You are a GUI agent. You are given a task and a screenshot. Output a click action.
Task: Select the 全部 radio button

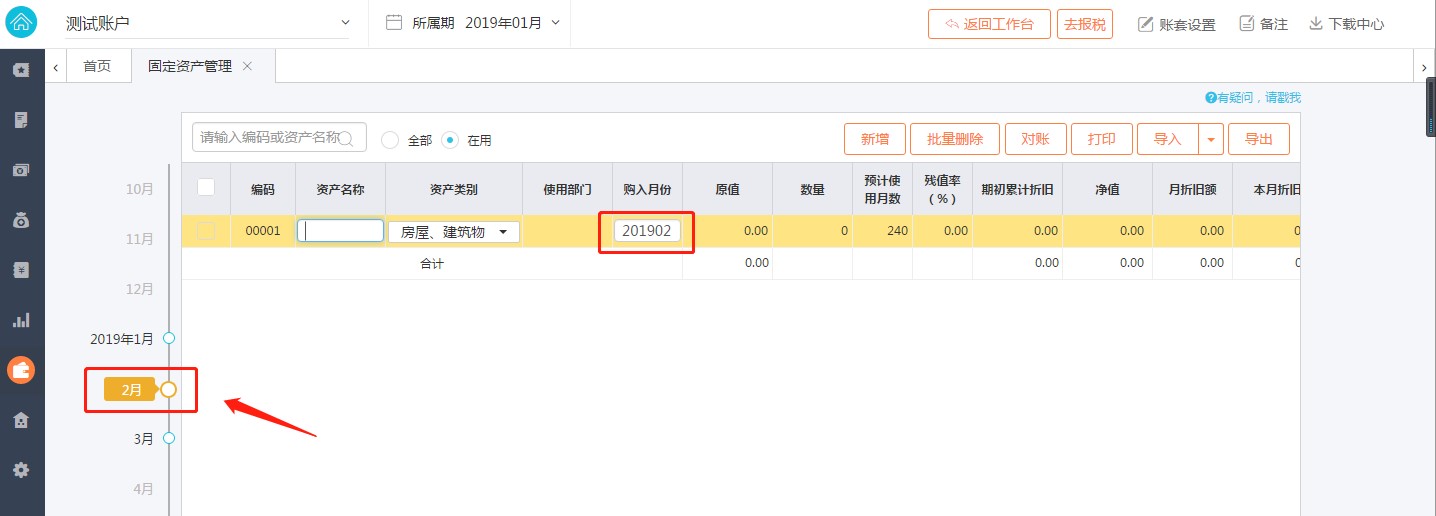(391, 140)
